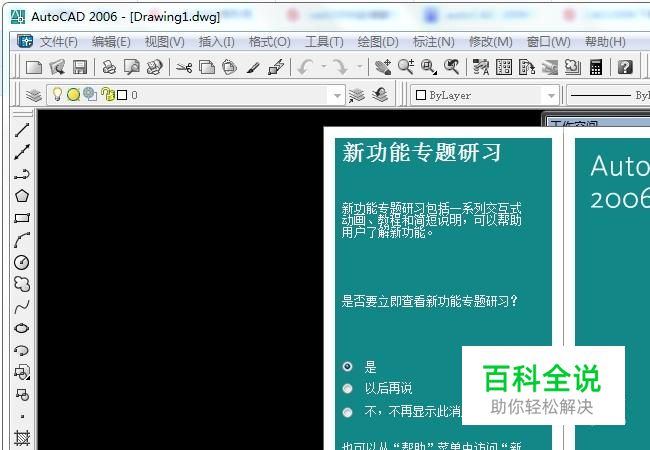Select the Make Block tool

22,394
